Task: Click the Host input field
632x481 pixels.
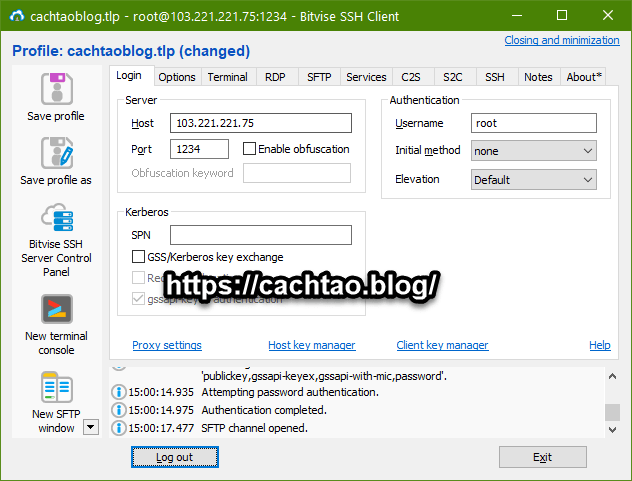Action: point(261,123)
